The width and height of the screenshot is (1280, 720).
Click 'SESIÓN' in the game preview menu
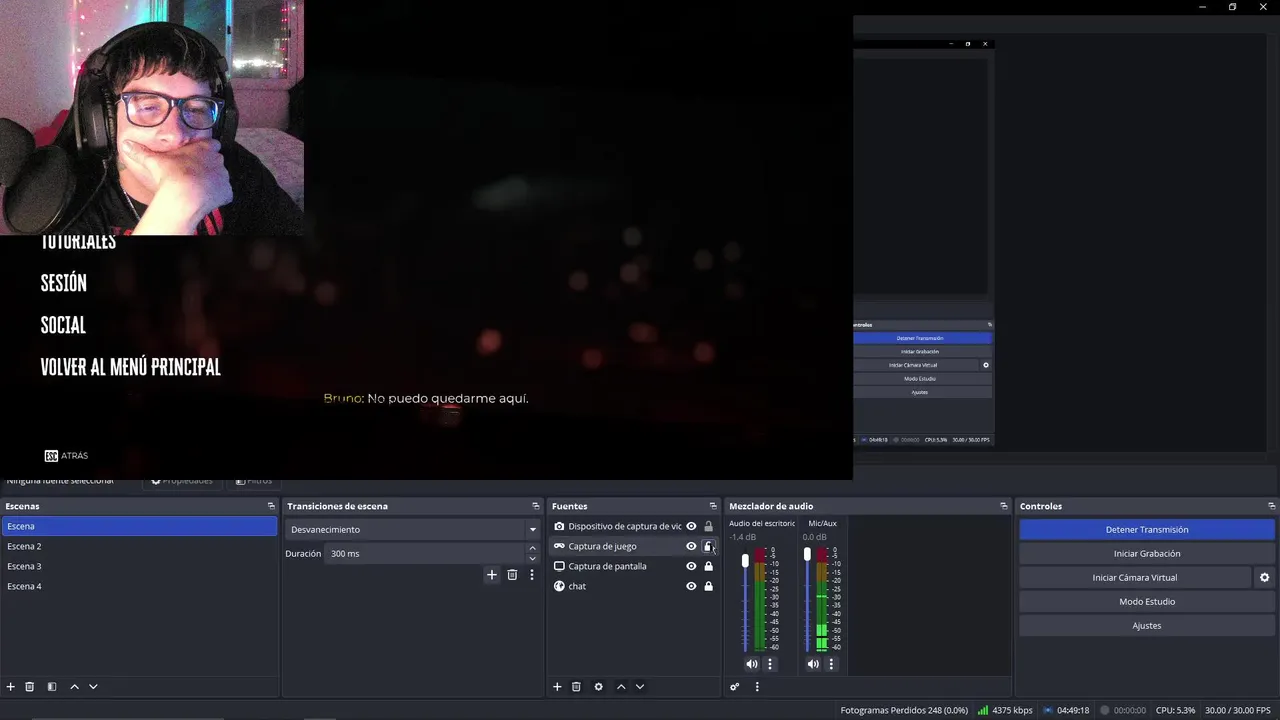point(64,283)
